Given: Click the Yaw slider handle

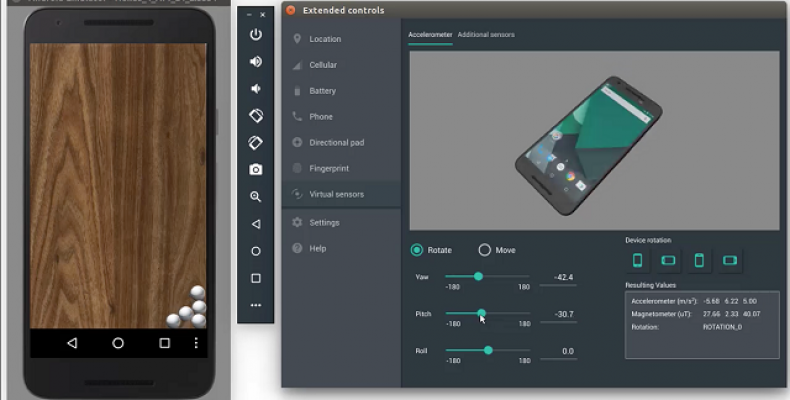Looking at the screenshot, I should click(x=478, y=276).
